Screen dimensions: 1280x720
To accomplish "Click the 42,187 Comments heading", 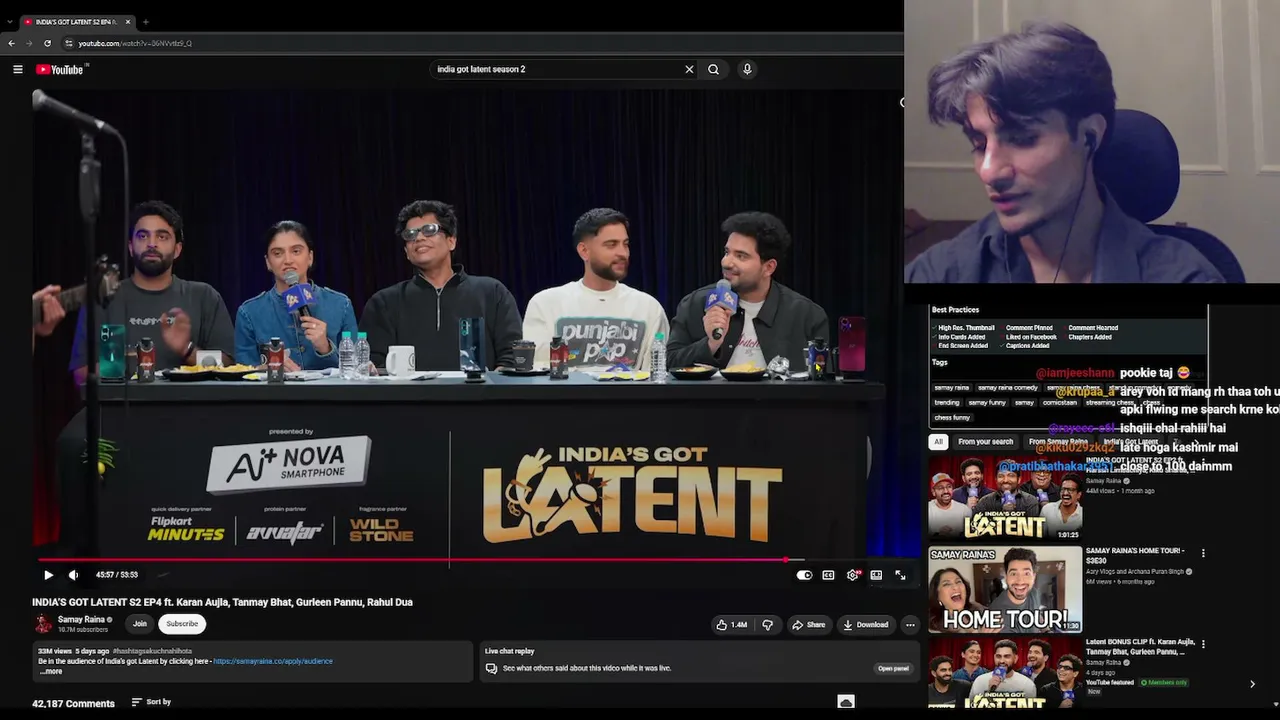I will tap(73, 703).
